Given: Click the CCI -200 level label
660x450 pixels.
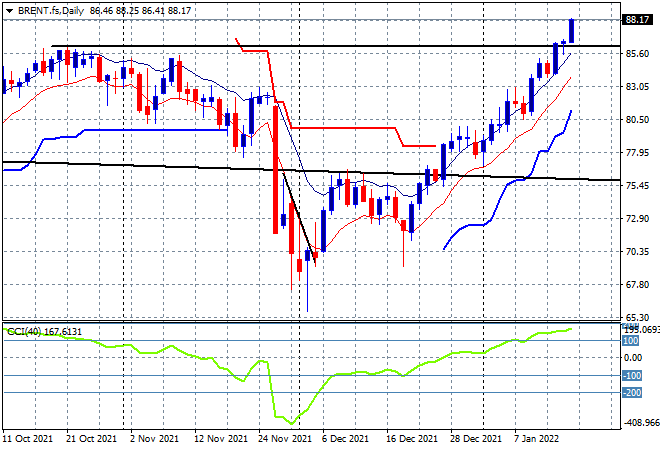Looking at the screenshot, I should click(x=632, y=393).
